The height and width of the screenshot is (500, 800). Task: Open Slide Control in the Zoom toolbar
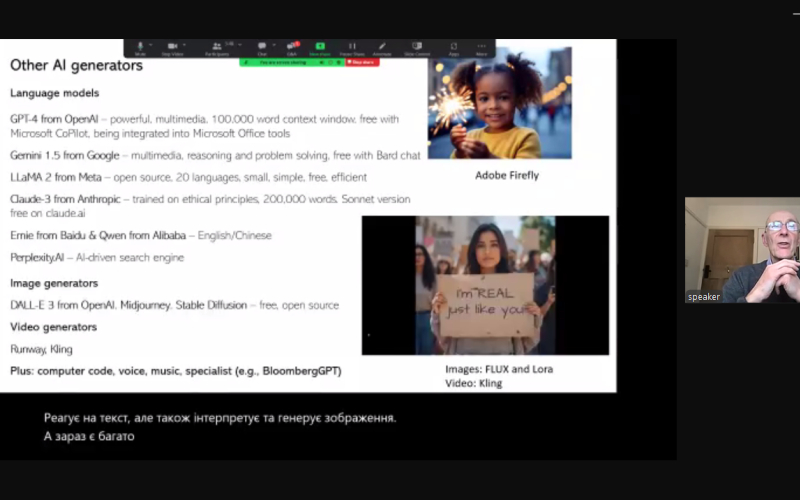417,48
